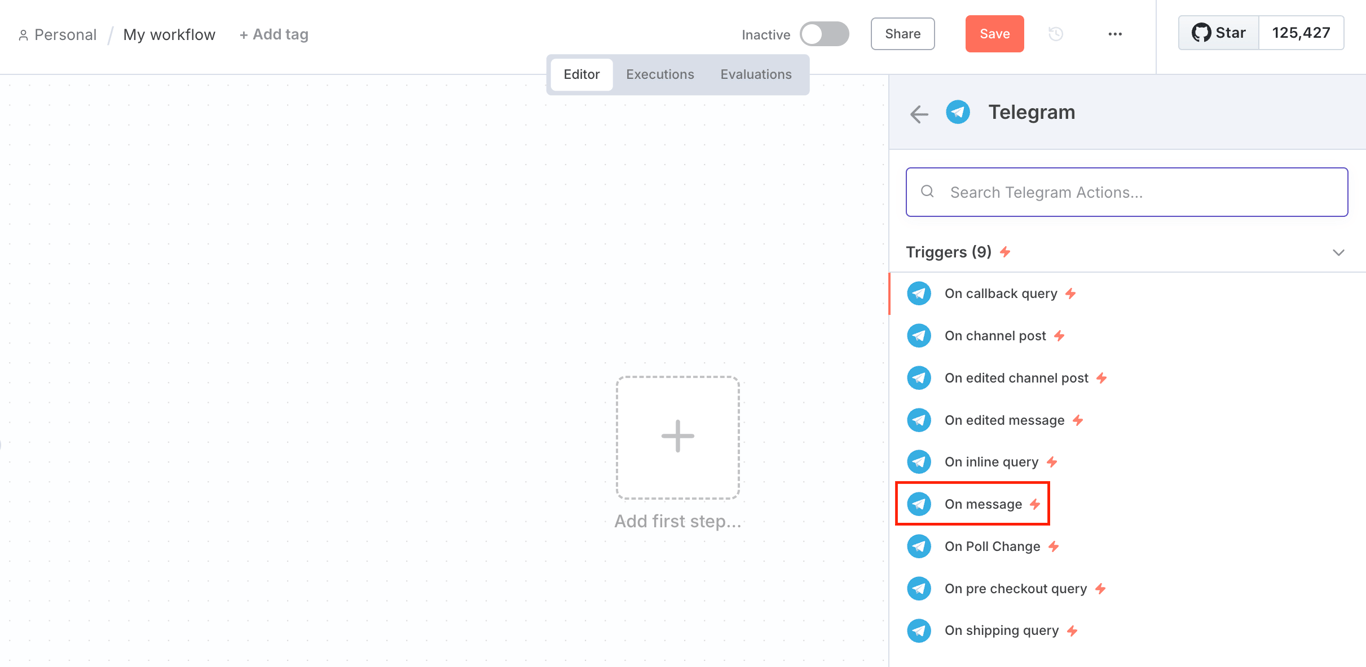Image resolution: width=1366 pixels, height=667 pixels.
Task: Switch to the Evaluations tab
Action: 756,74
